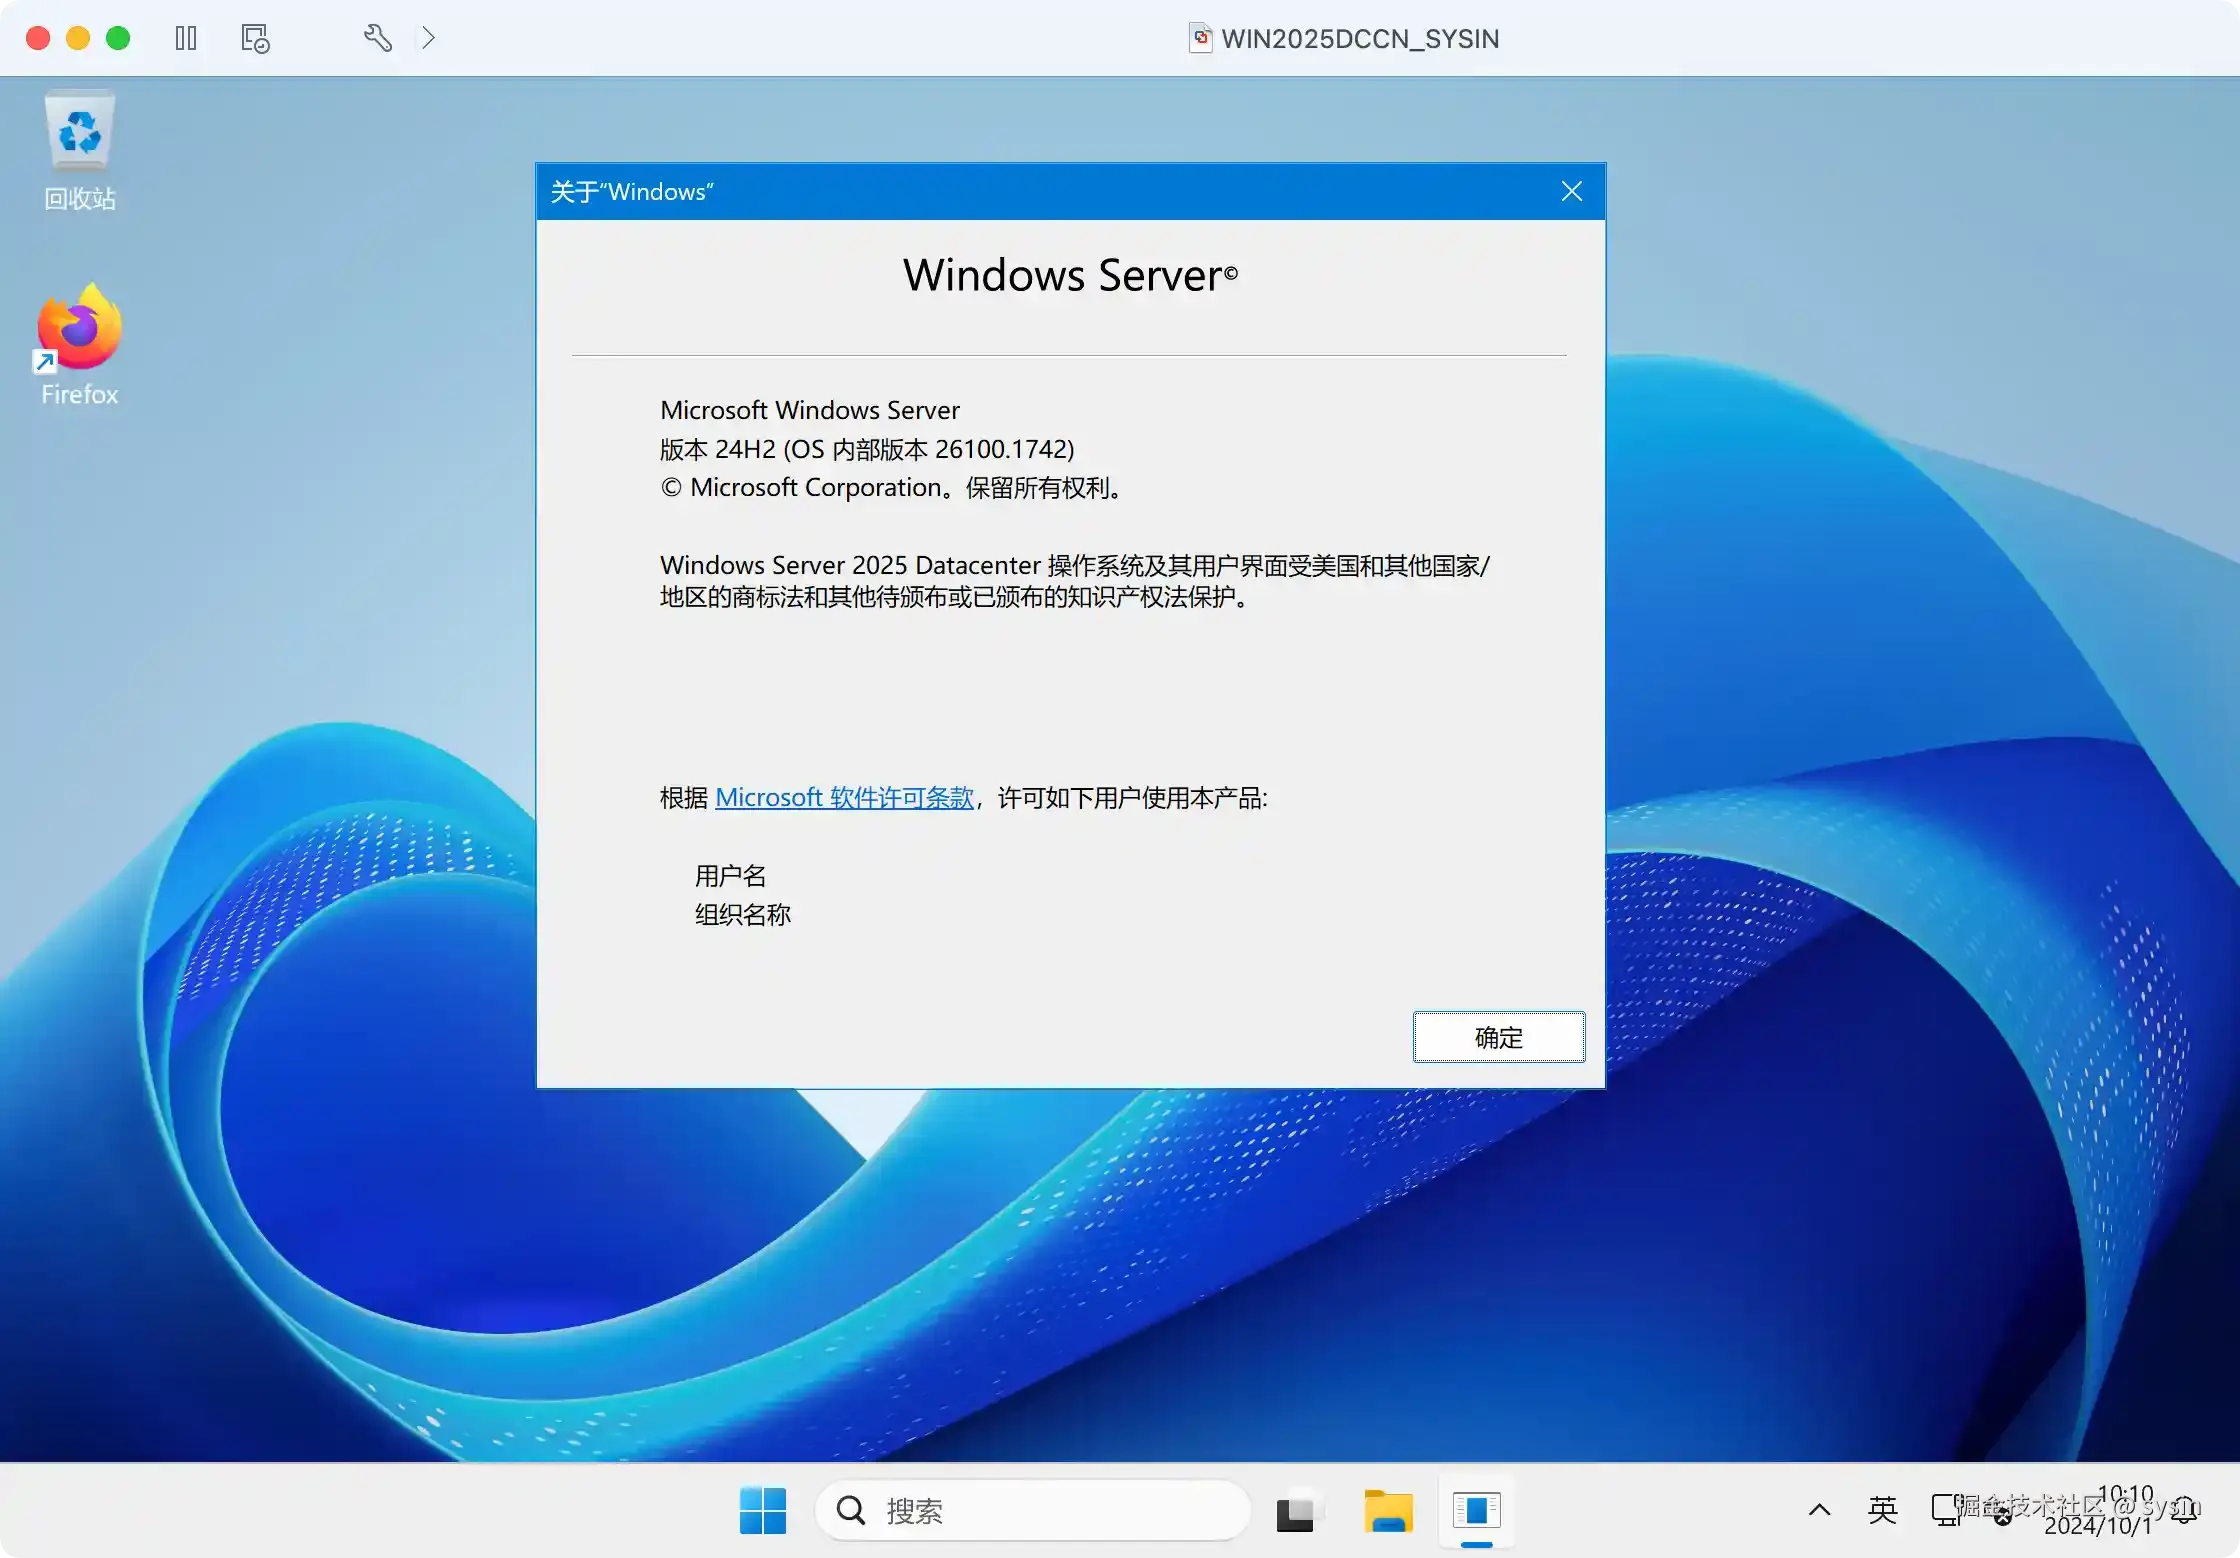
Task: Open the Windows Start menu
Action: click(763, 1511)
